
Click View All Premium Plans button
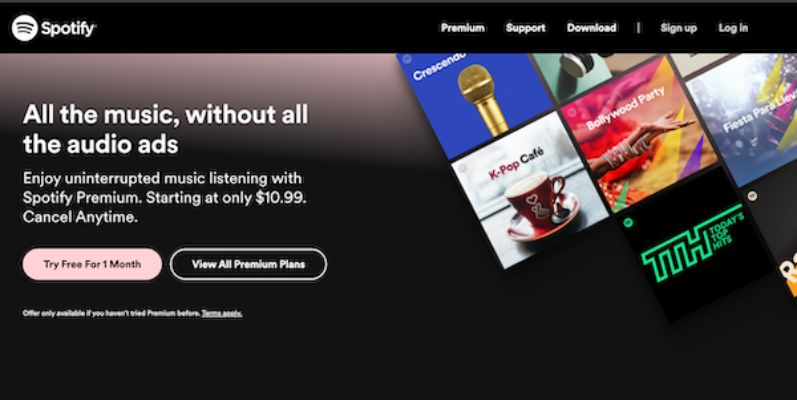[249, 264]
